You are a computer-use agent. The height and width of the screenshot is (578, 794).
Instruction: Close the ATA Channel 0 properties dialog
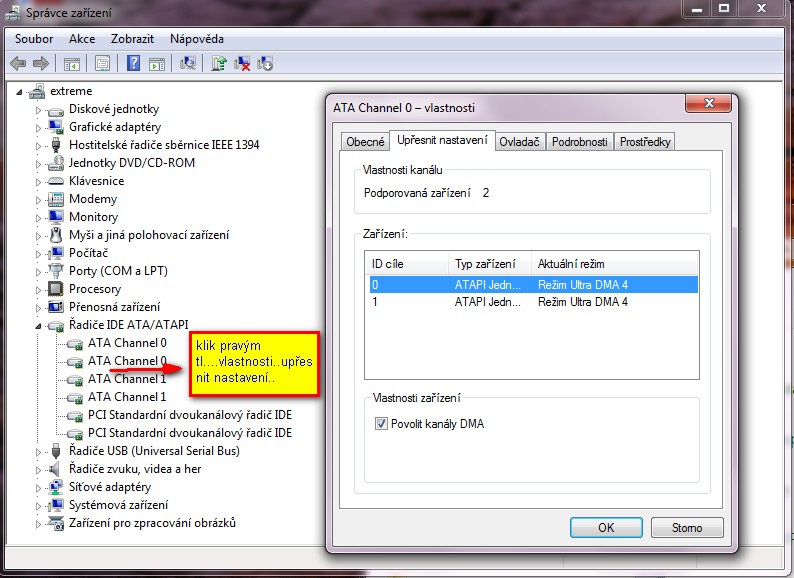[x=709, y=103]
